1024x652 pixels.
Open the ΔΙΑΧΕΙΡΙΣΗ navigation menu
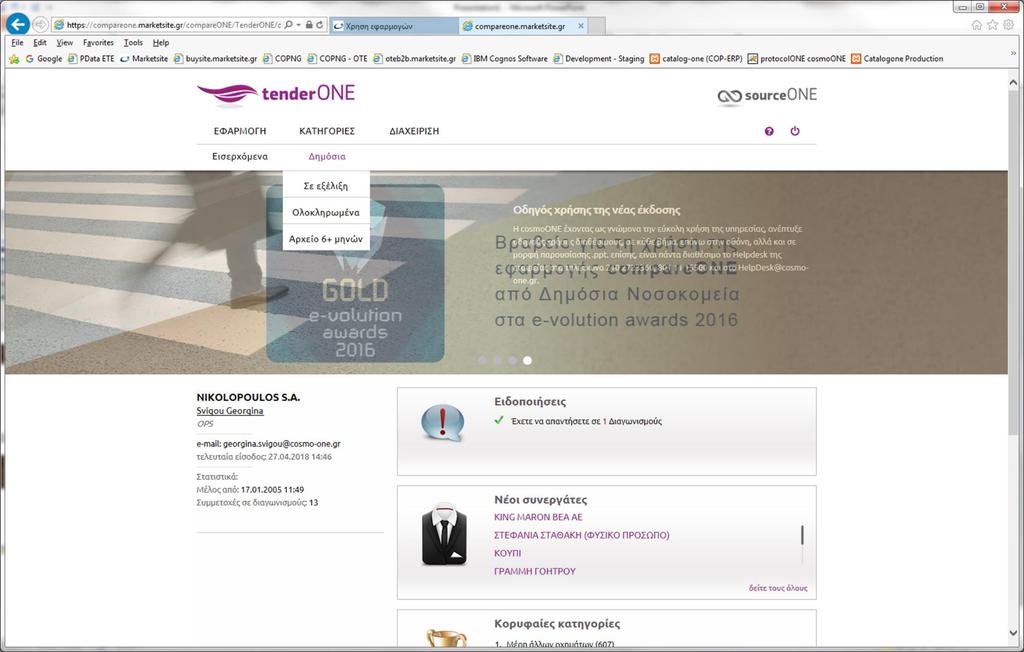click(414, 131)
